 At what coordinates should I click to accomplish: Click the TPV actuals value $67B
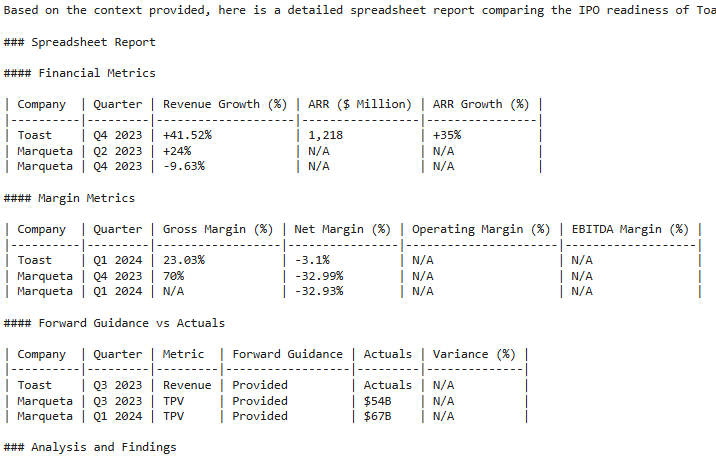point(377,417)
